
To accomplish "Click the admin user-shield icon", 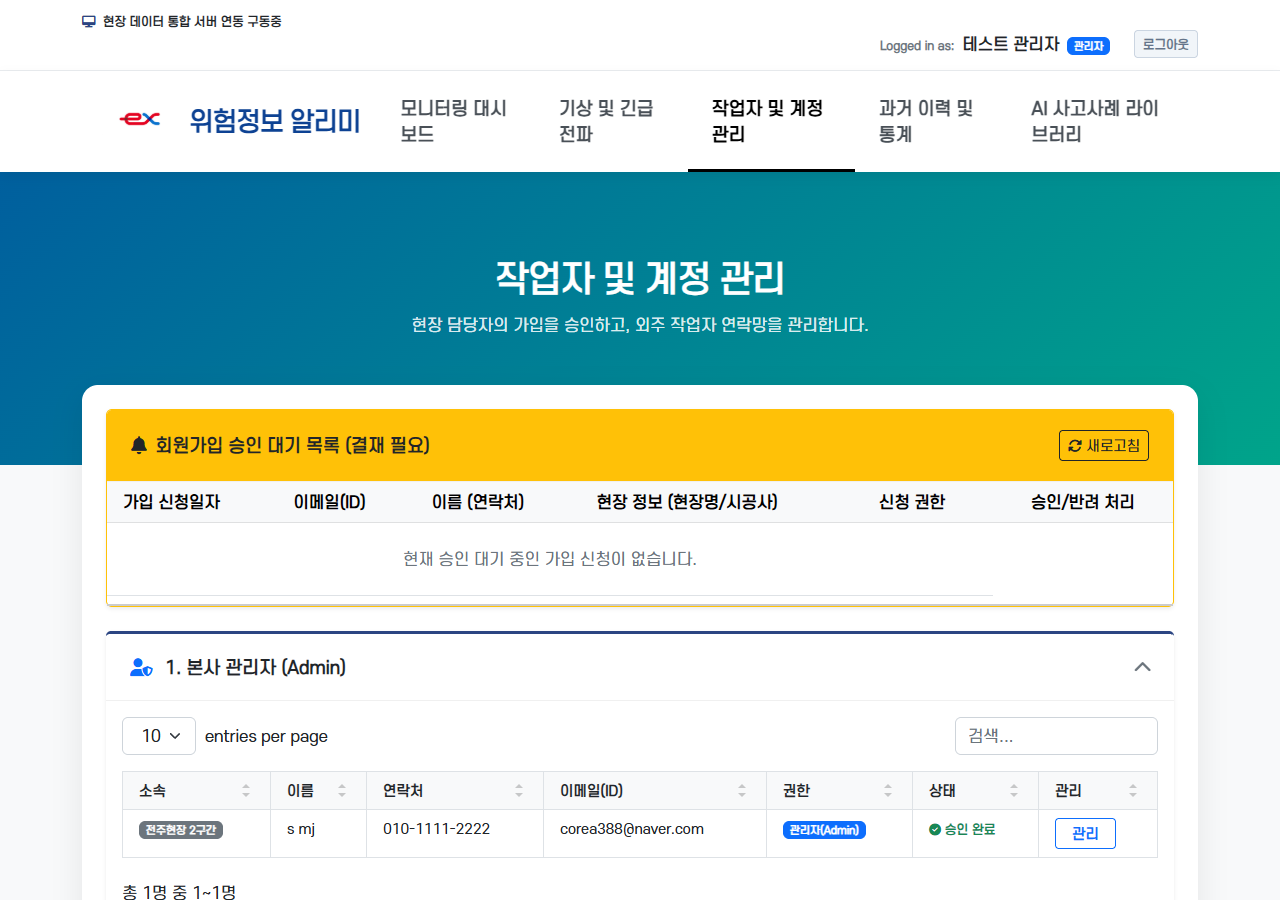I will coord(141,667).
